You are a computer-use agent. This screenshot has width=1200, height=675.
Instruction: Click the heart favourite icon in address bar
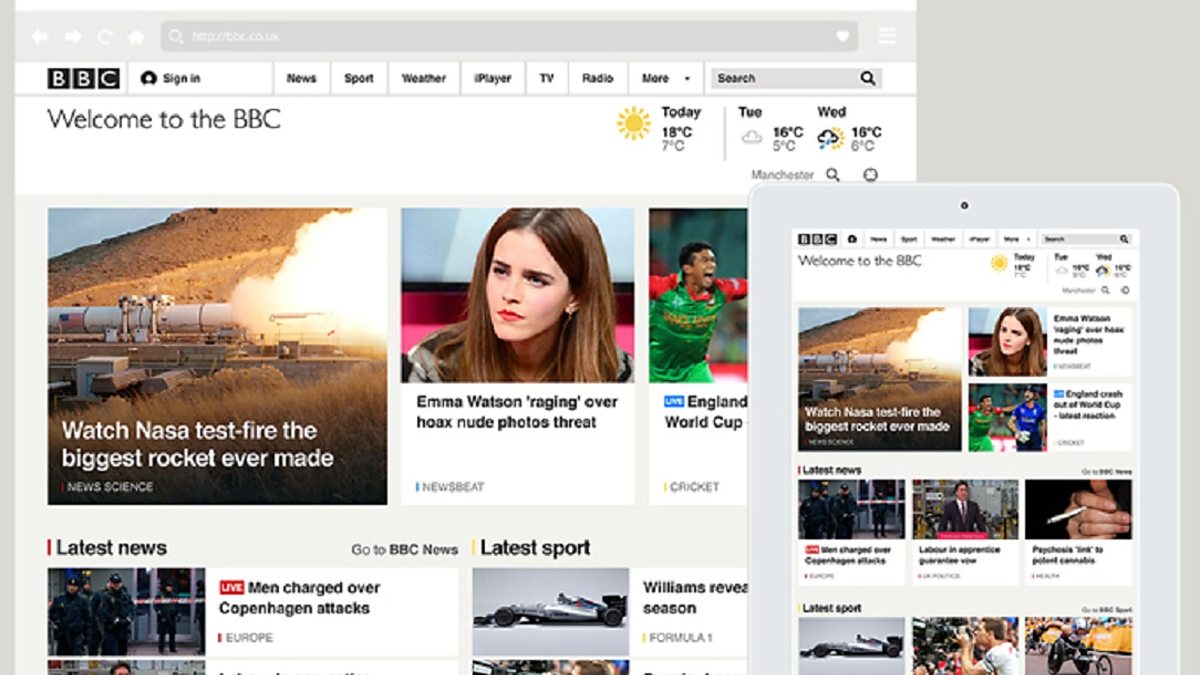(x=843, y=37)
